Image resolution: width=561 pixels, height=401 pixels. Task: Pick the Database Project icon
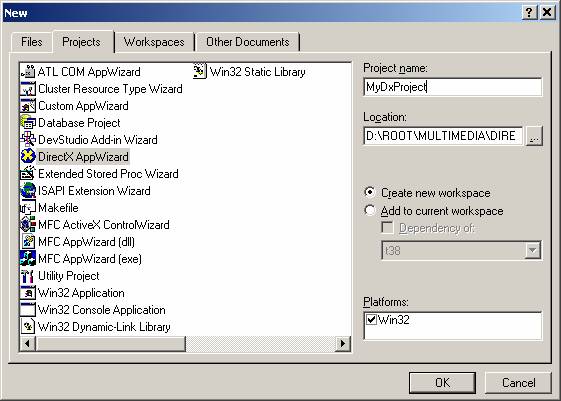[x=28, y=122]
